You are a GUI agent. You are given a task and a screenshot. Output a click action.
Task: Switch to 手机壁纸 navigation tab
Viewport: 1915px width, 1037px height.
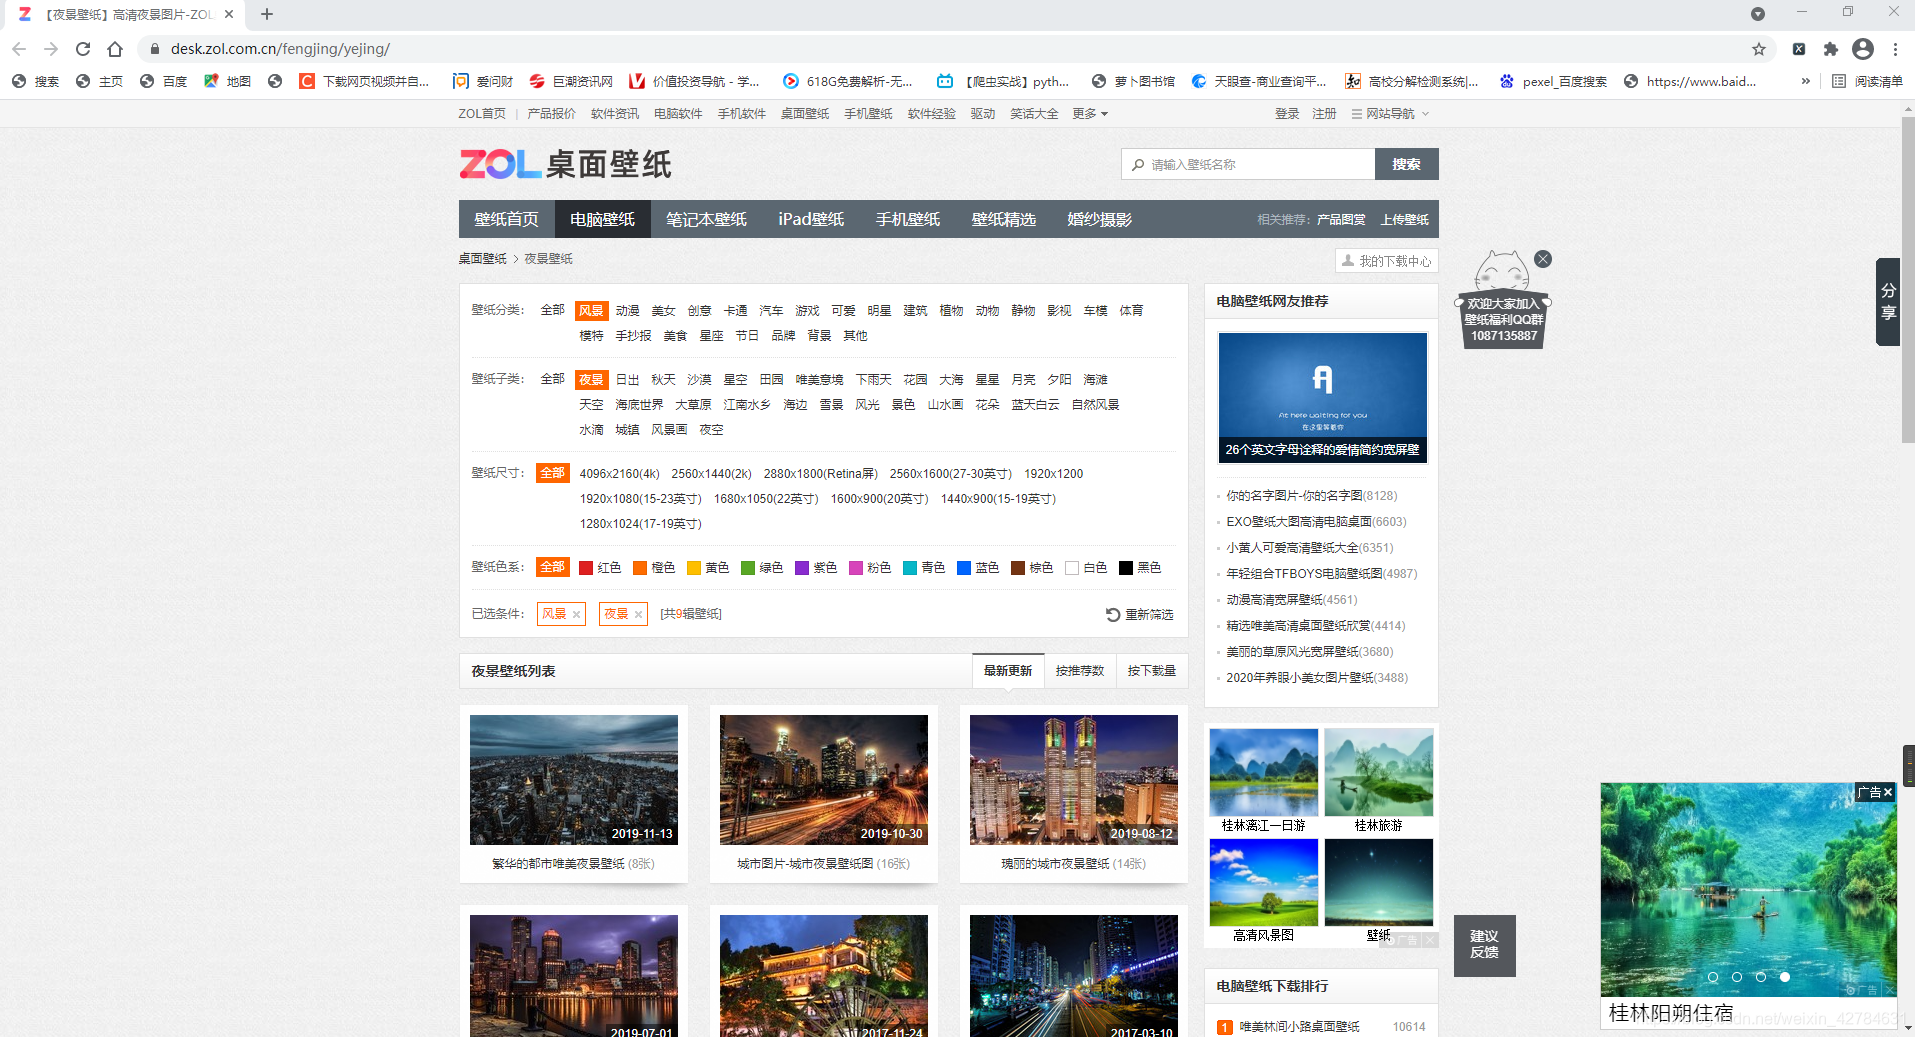coord(908,219)
